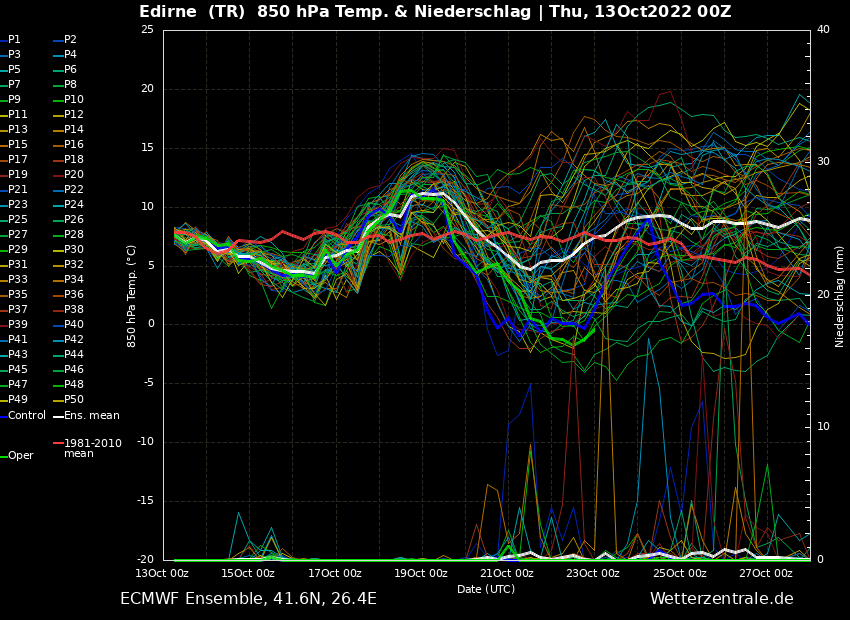Select the "850 hPa Temp. (°C)" axis title
This screenshot has height=620, width=850.
click(132, 296)
